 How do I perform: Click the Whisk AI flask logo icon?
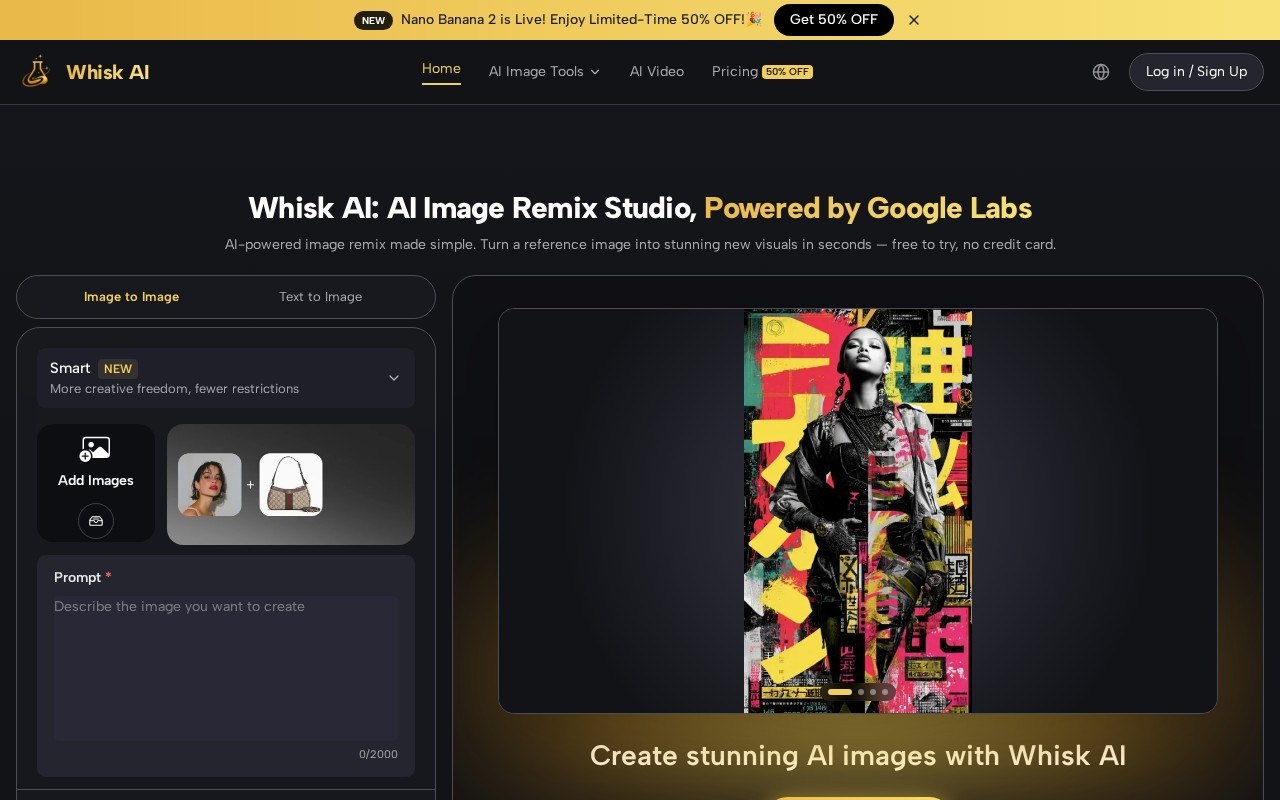36,71
